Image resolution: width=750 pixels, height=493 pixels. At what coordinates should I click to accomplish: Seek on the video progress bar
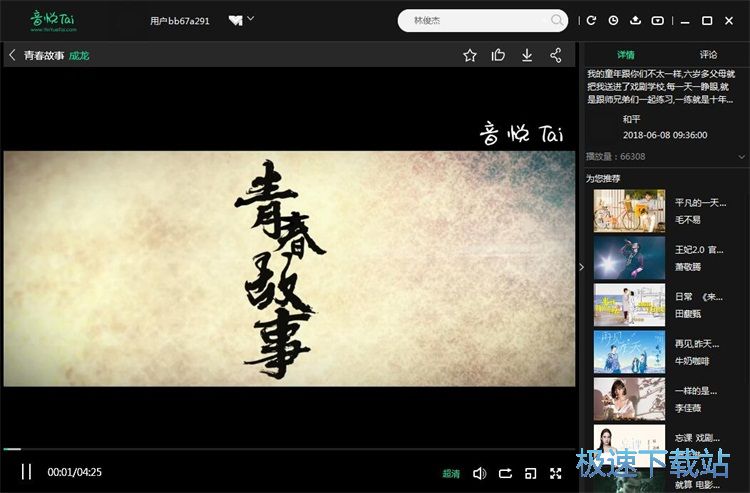(289, 449)
